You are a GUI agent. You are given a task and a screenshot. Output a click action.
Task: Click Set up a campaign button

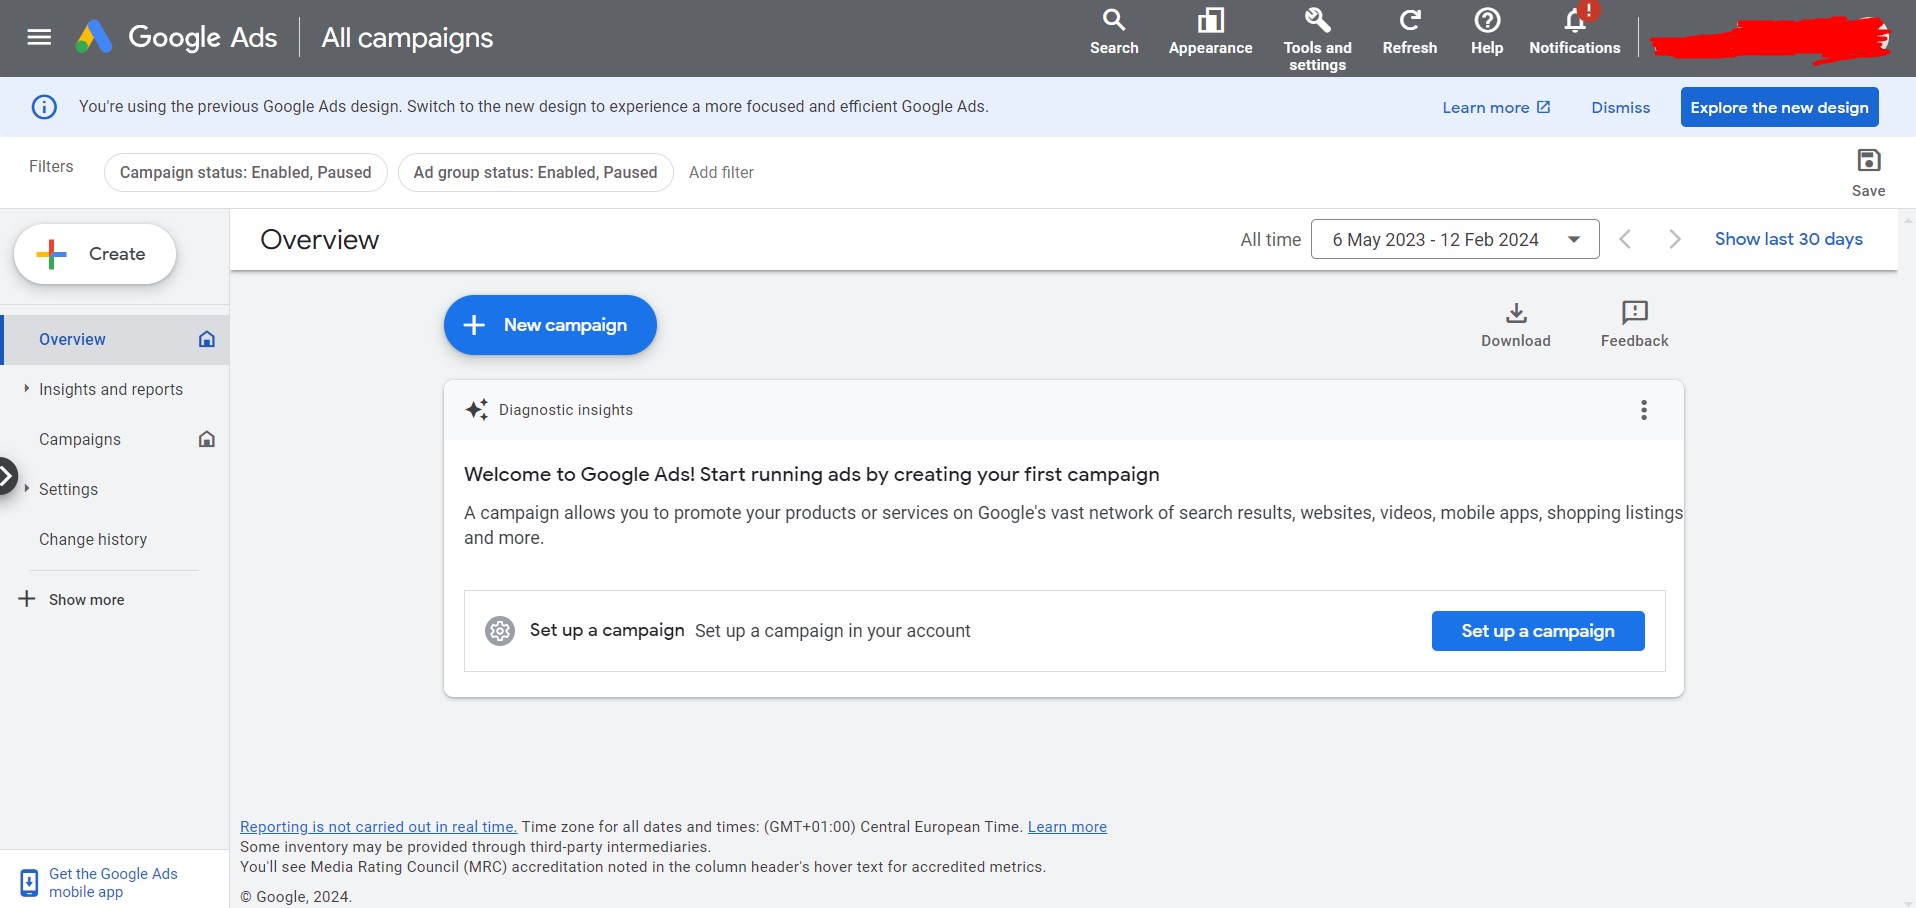1538,631
